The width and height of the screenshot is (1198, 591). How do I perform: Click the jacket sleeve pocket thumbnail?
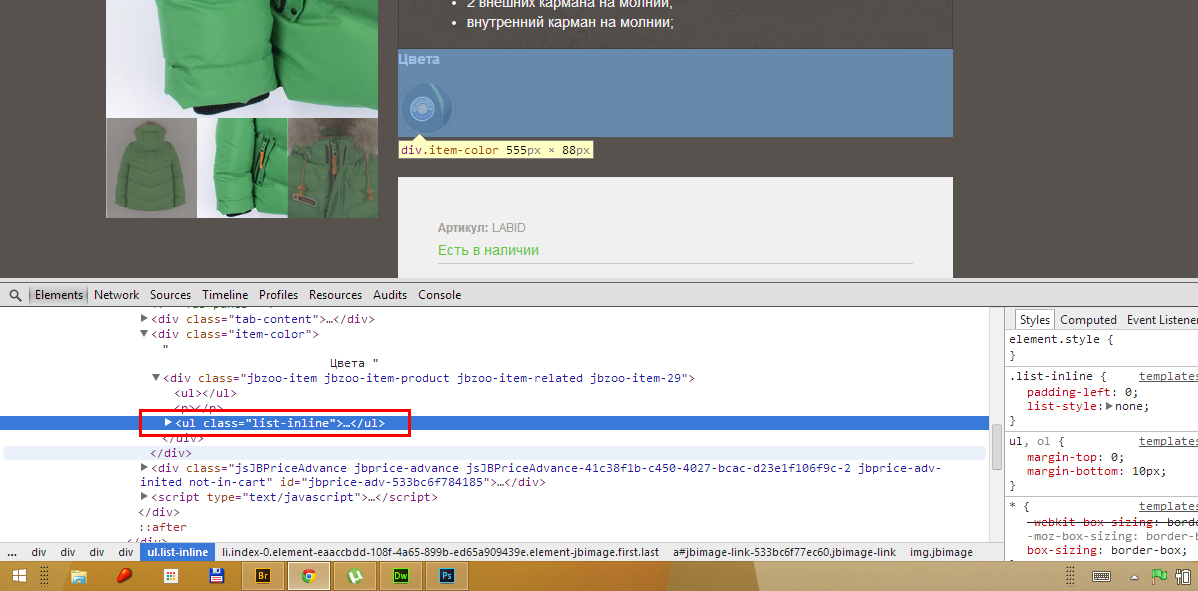242,168
